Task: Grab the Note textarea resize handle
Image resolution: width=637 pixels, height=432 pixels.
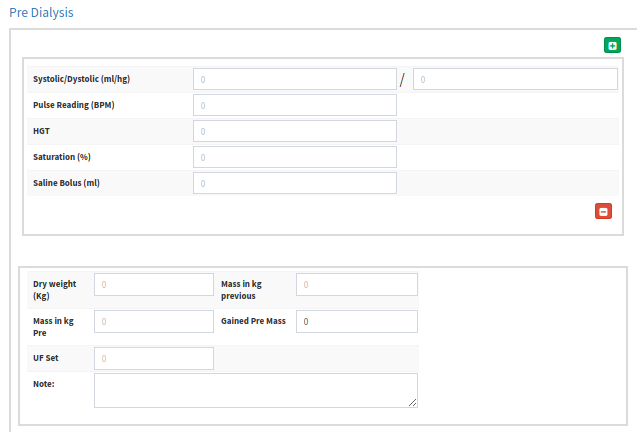Action: click(413, 403)
